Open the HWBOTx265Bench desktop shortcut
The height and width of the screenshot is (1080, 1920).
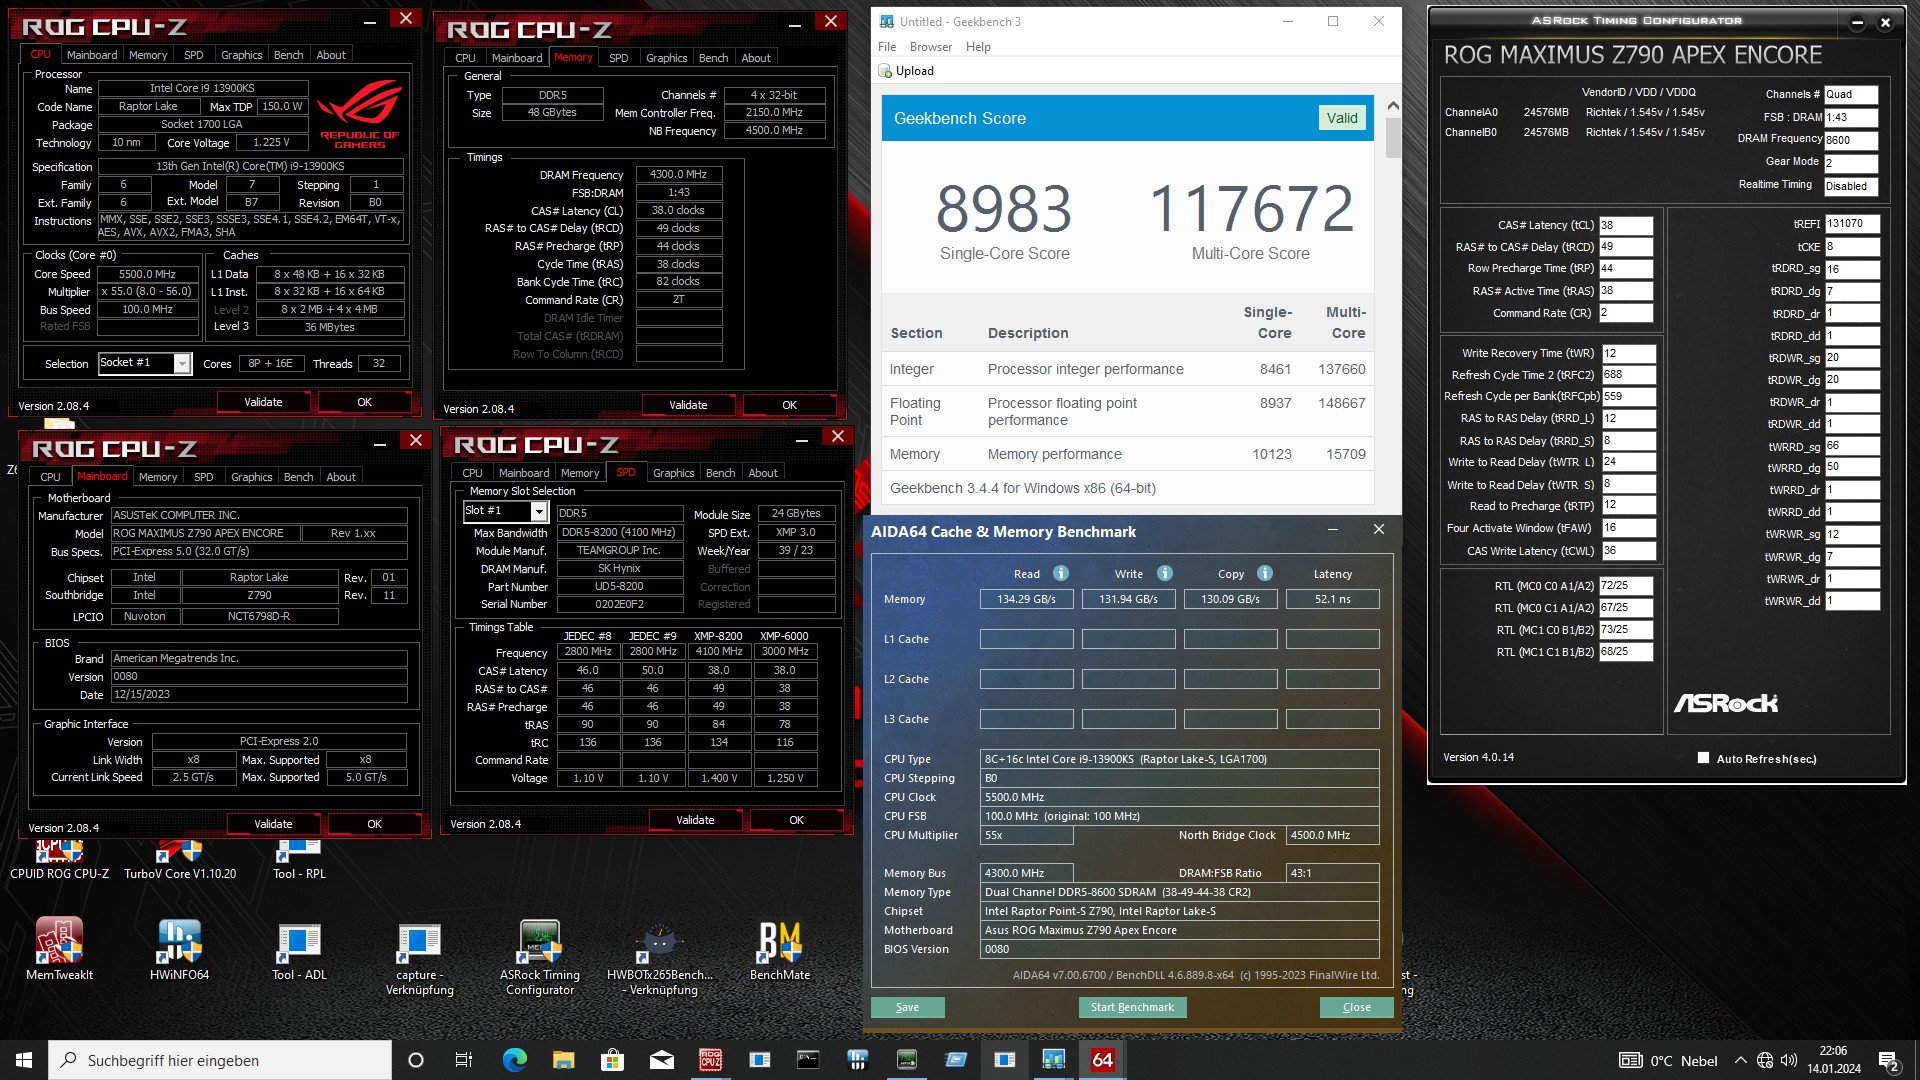point(660,957)
